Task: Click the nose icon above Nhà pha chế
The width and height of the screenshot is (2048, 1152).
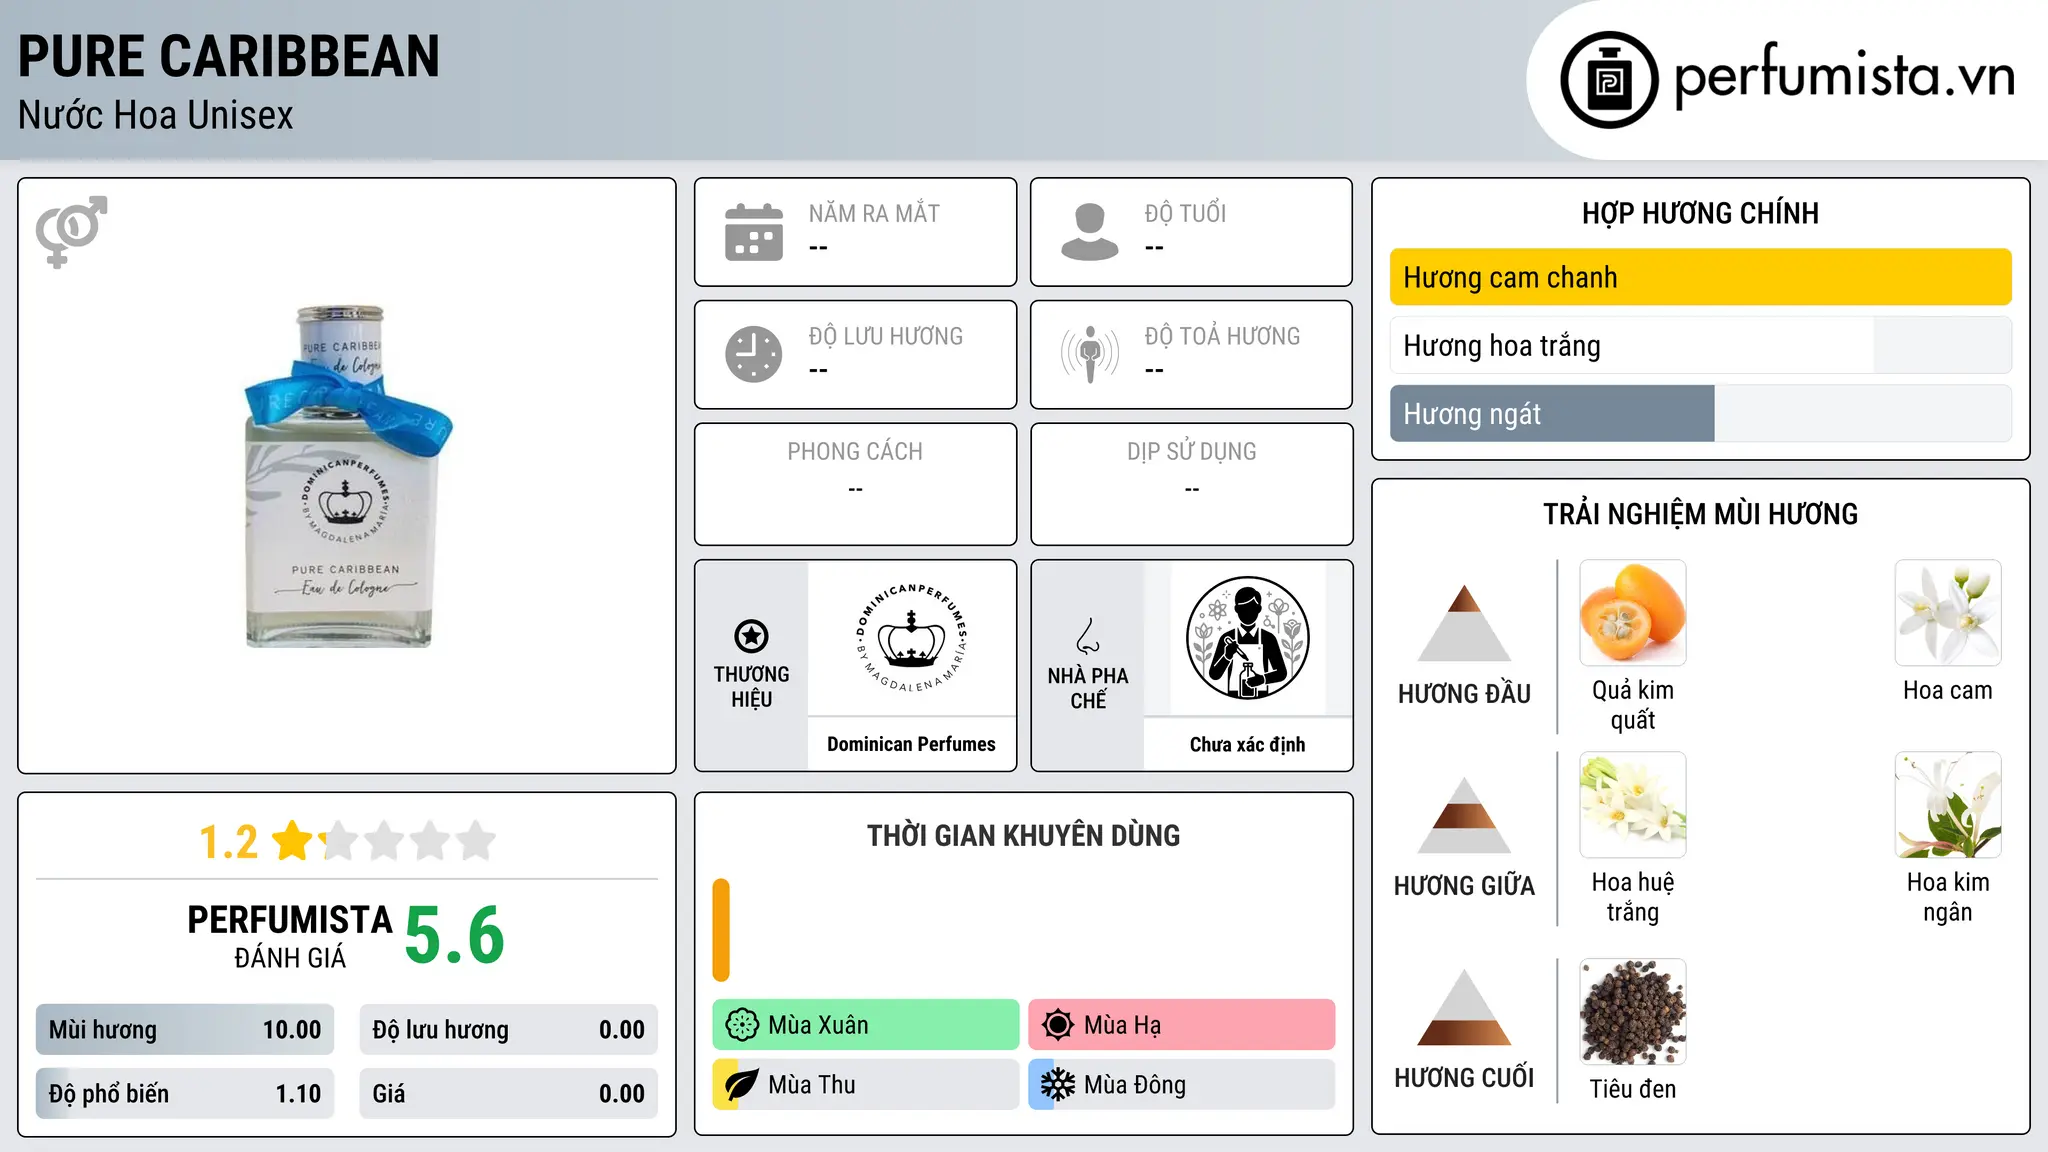Action: (x=1088, y=636)
